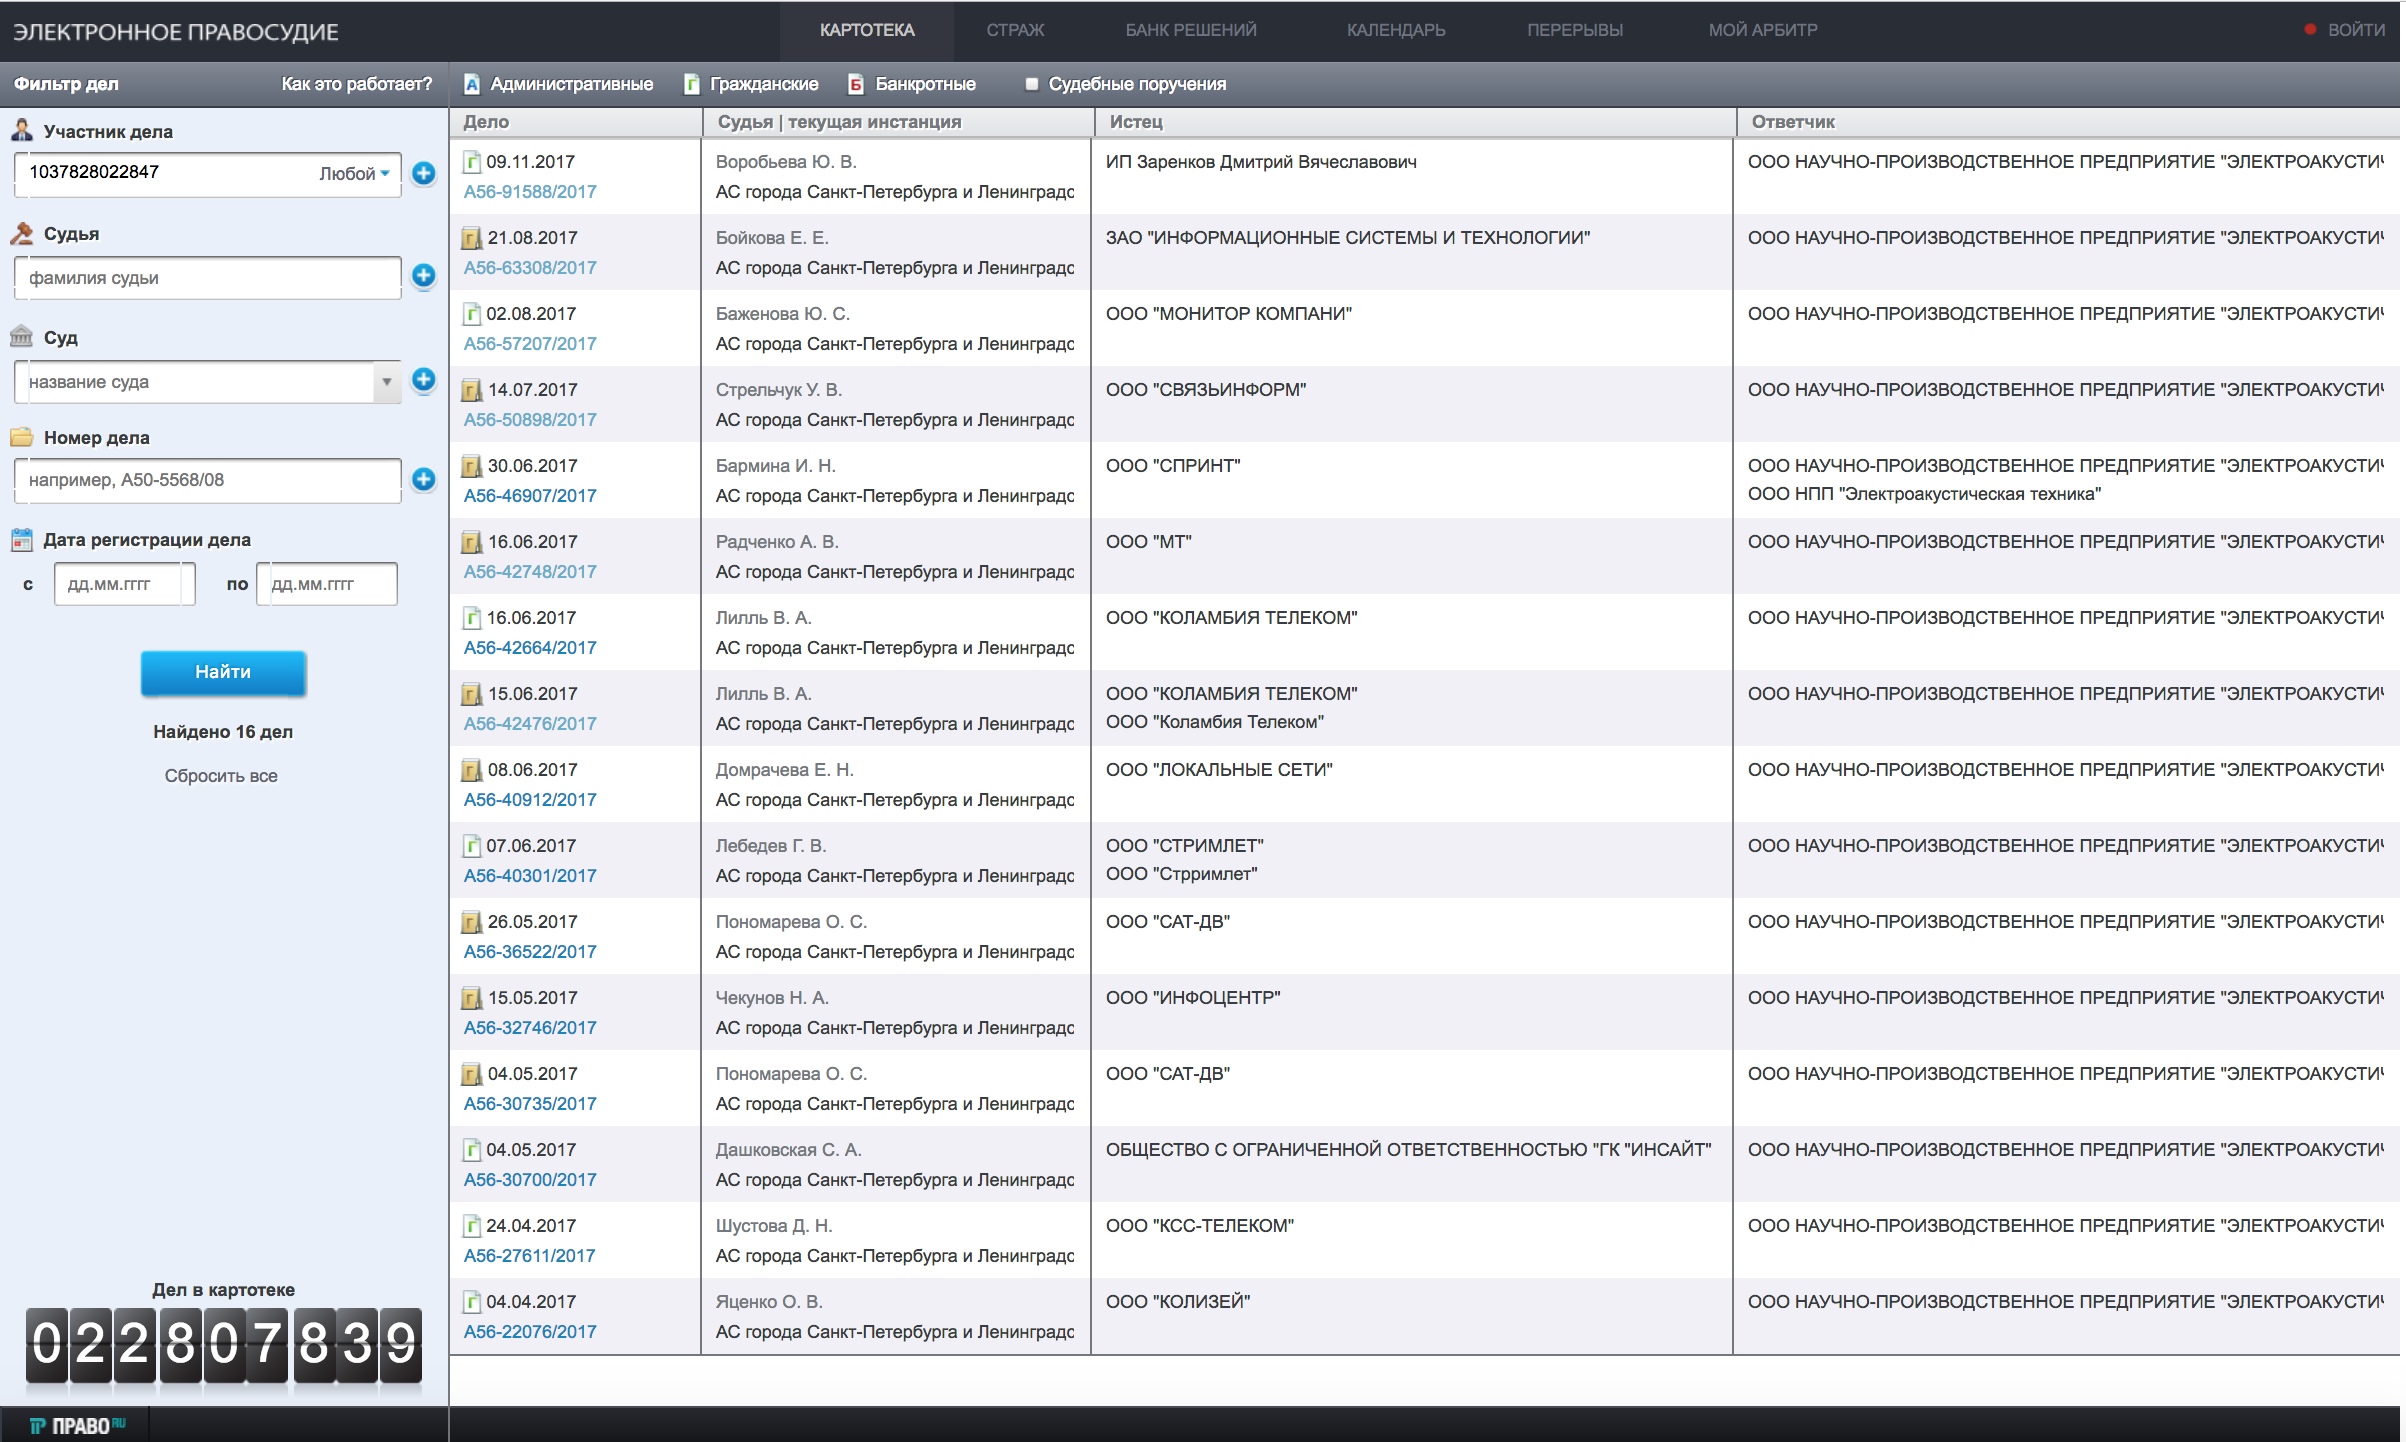
Task: Open Как это работает? help link
Action: [357, 84]
